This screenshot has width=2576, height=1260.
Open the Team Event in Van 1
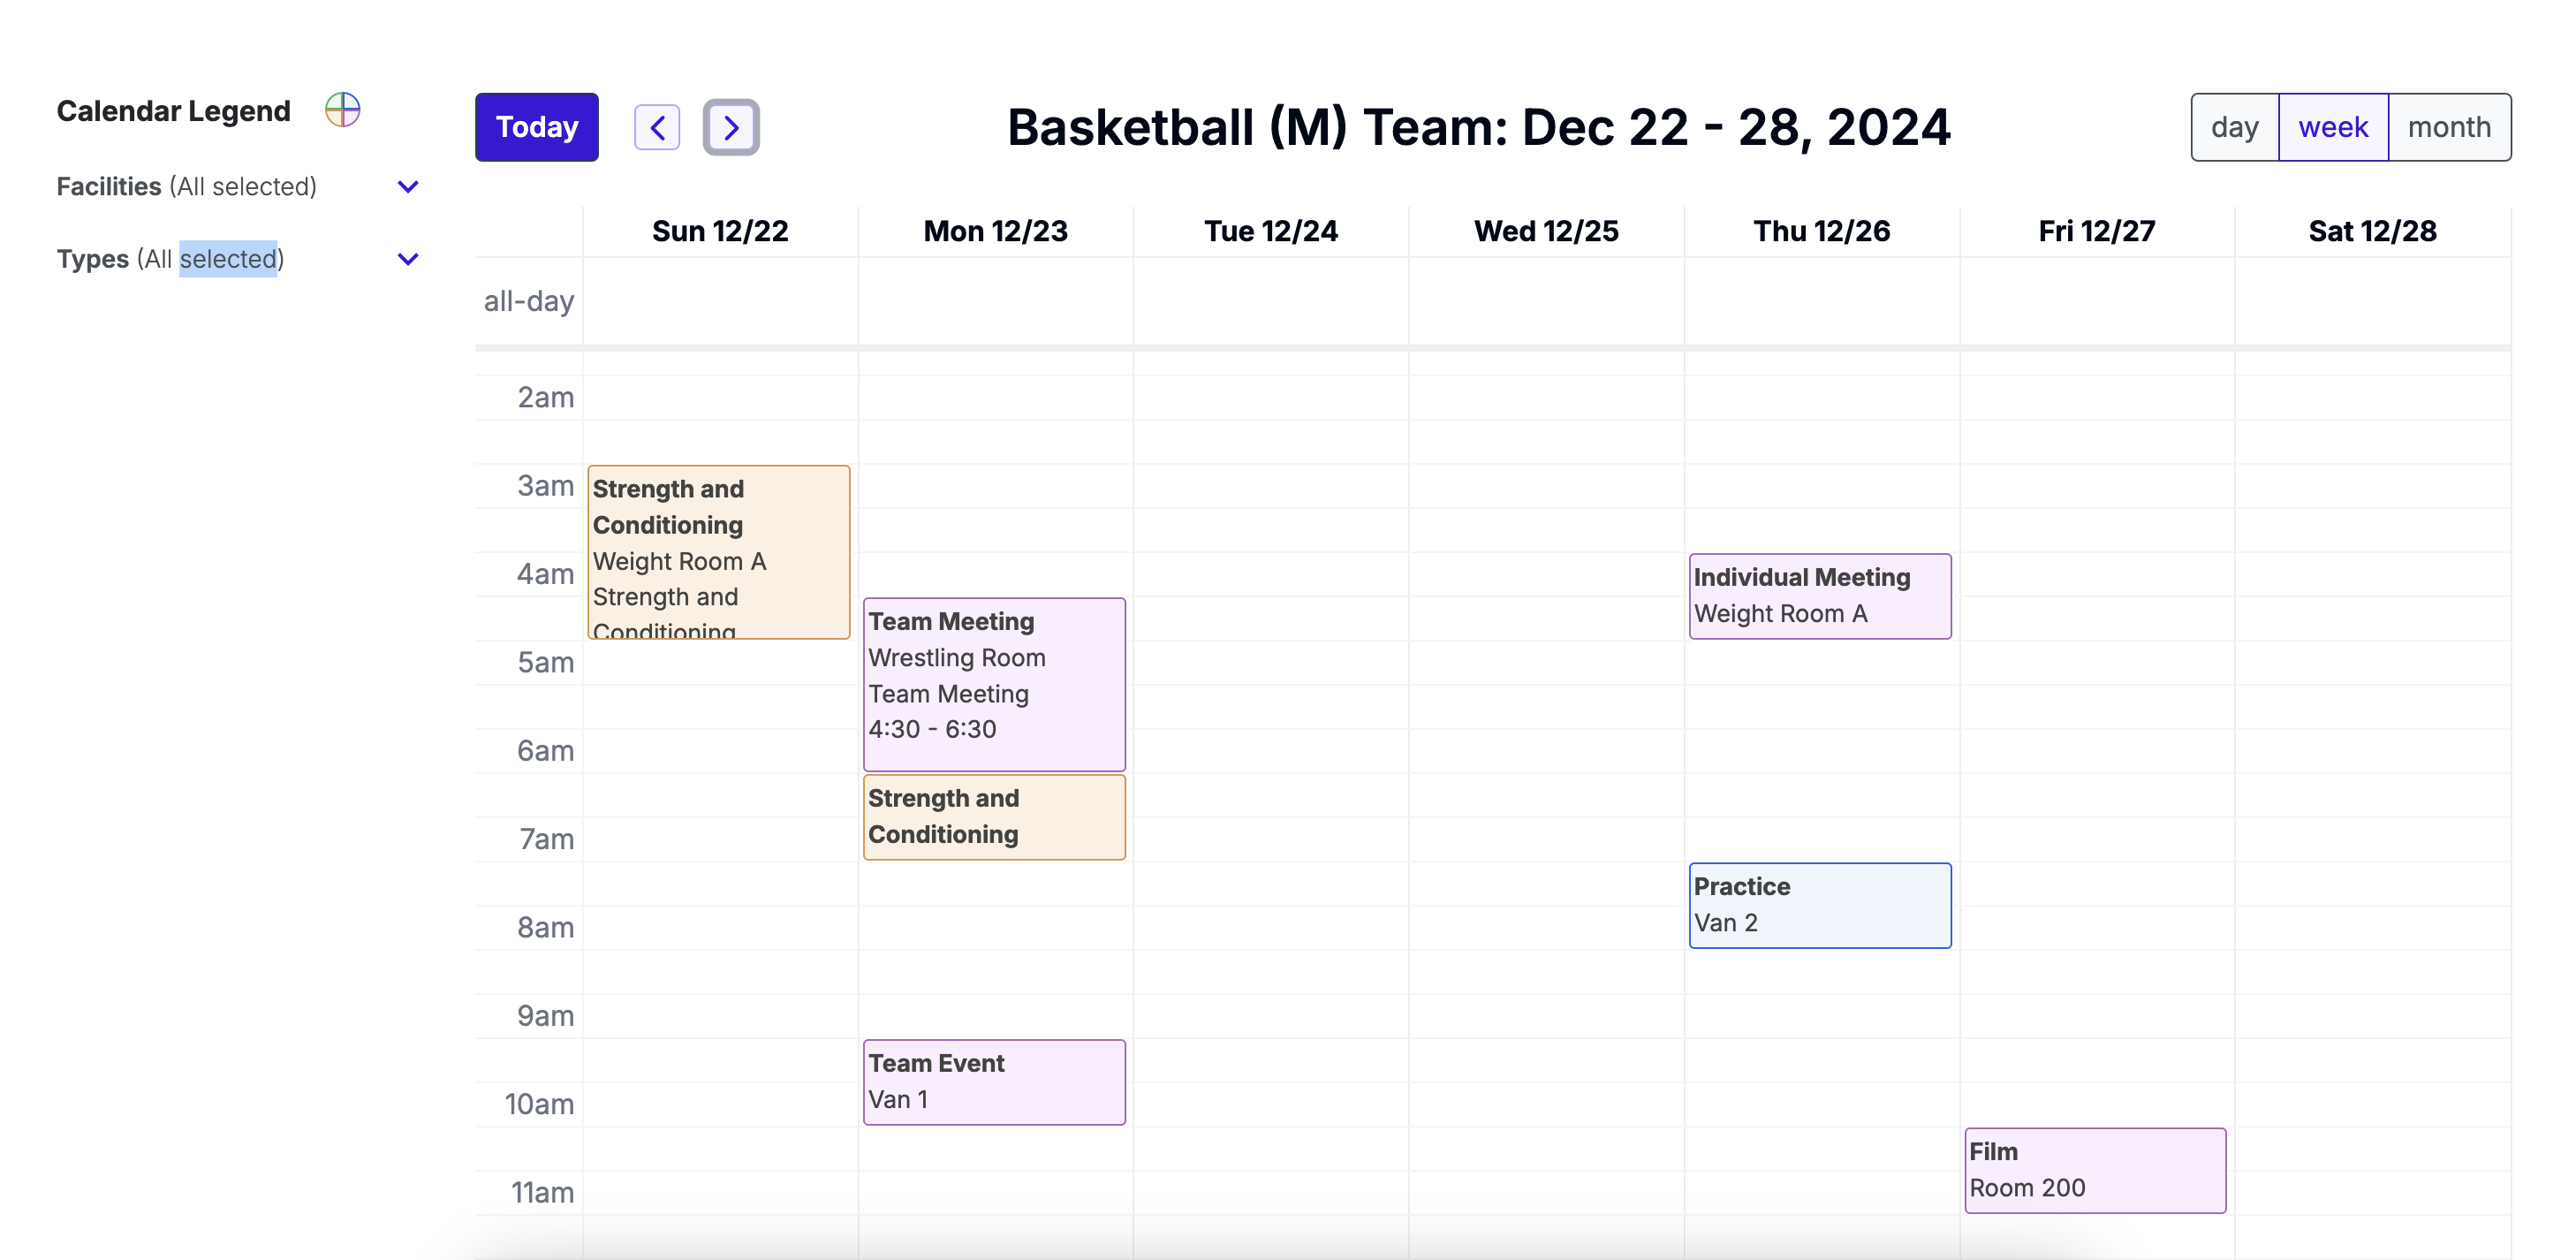pos(994,1082)
